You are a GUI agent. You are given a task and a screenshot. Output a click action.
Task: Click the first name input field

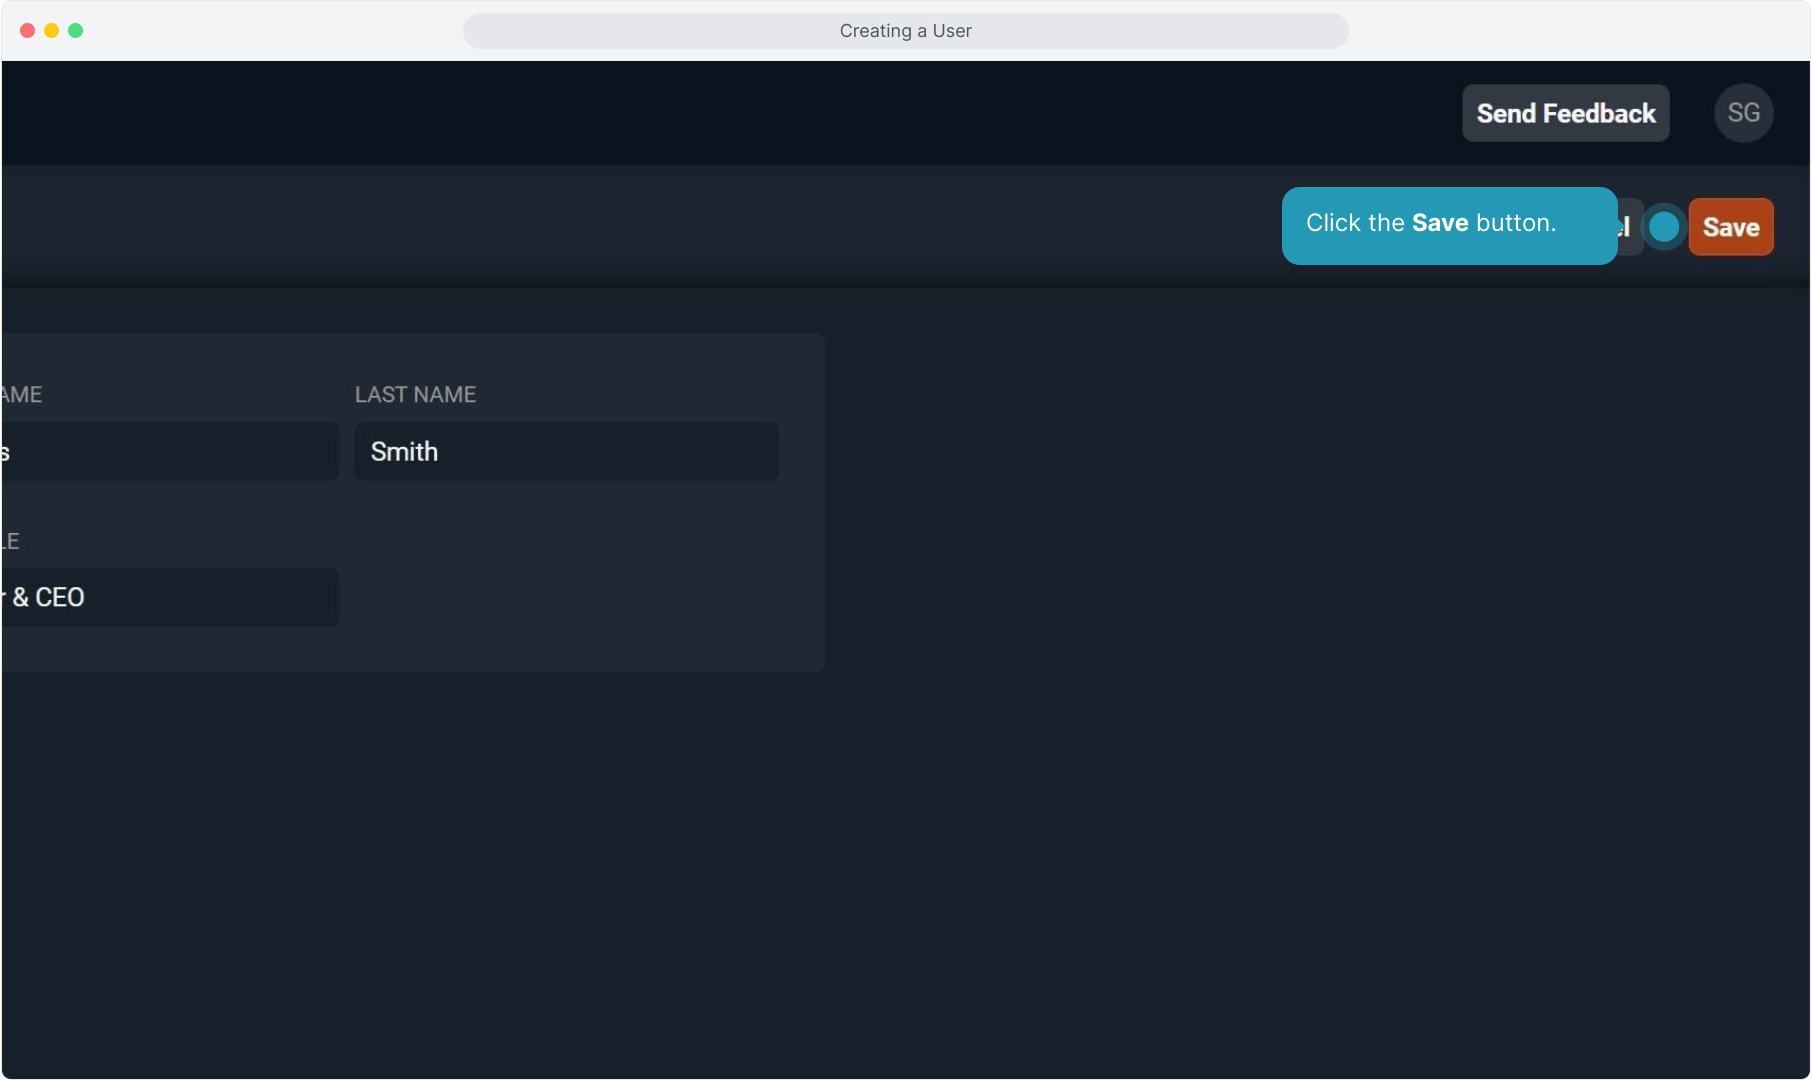(x=170, y=452)
